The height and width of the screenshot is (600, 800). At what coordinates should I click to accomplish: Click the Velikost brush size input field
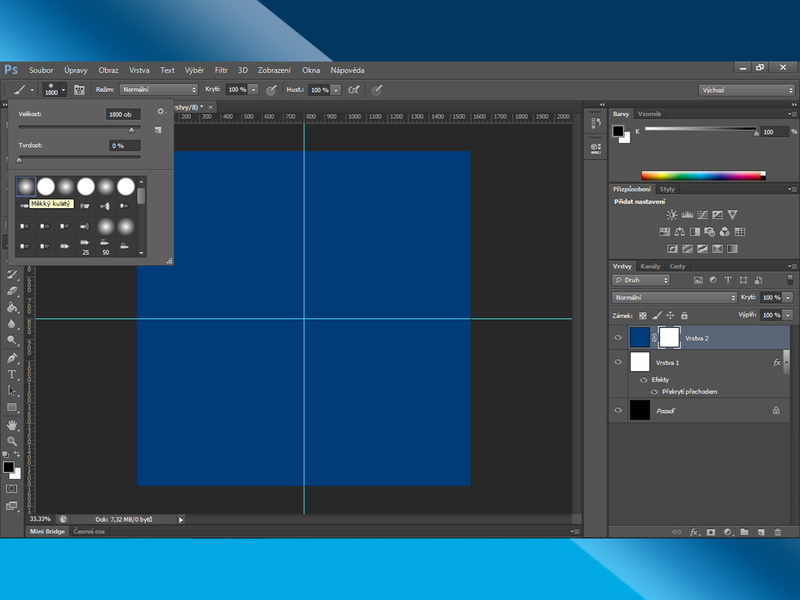click(x=124, y=114)
